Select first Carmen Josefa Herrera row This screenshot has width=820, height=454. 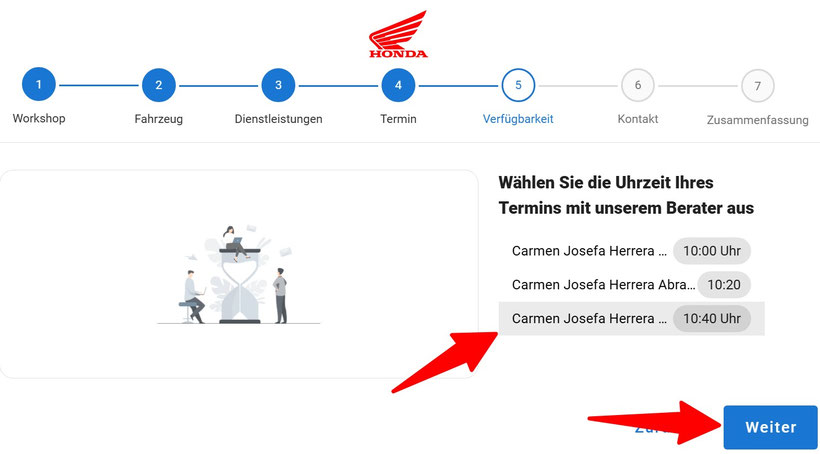point(631,251)
